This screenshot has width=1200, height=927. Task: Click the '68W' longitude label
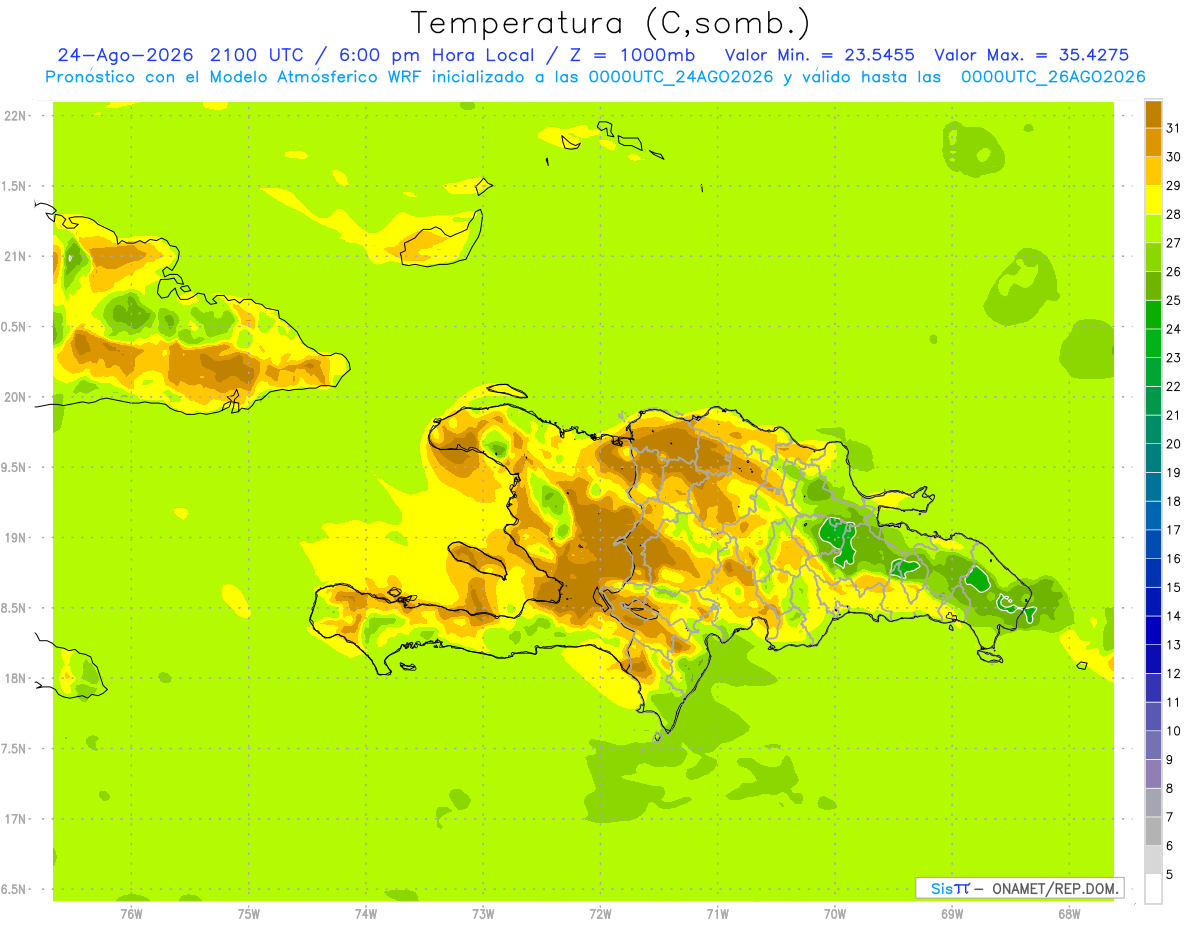tap(1068, 914)
